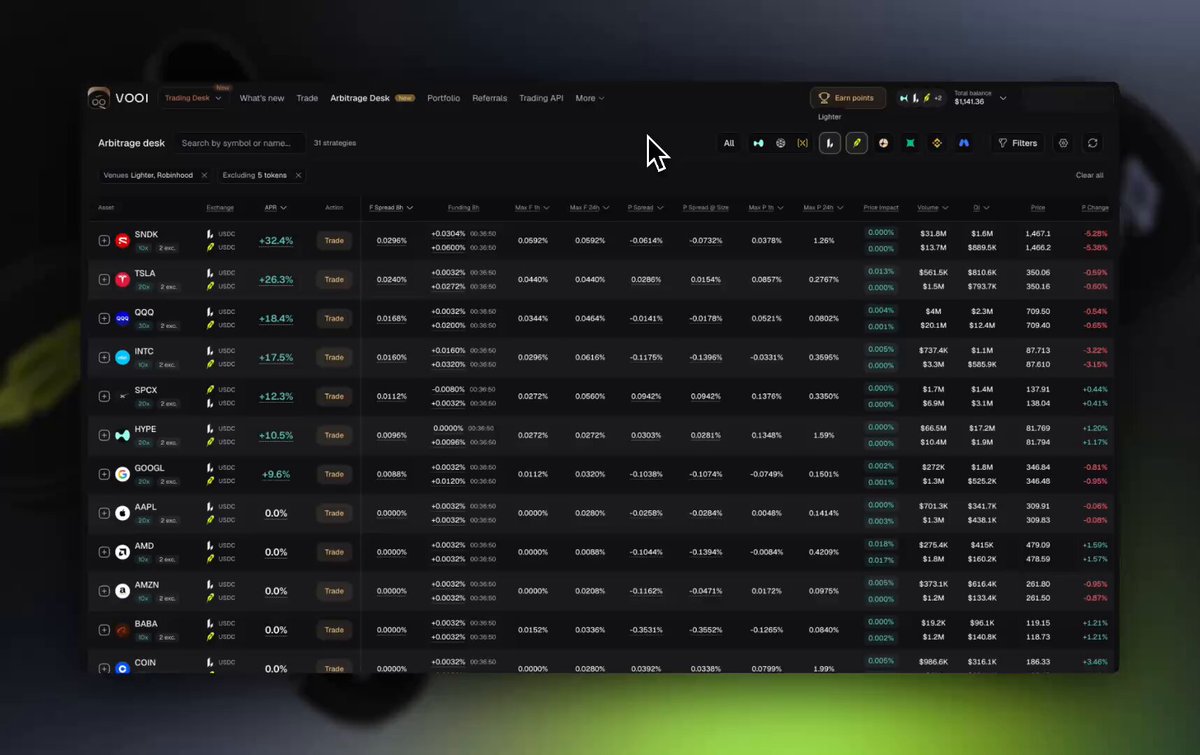This screenshot has height=755, width=1200.
Task: Go to the What's new page
Action: [262, 98]
